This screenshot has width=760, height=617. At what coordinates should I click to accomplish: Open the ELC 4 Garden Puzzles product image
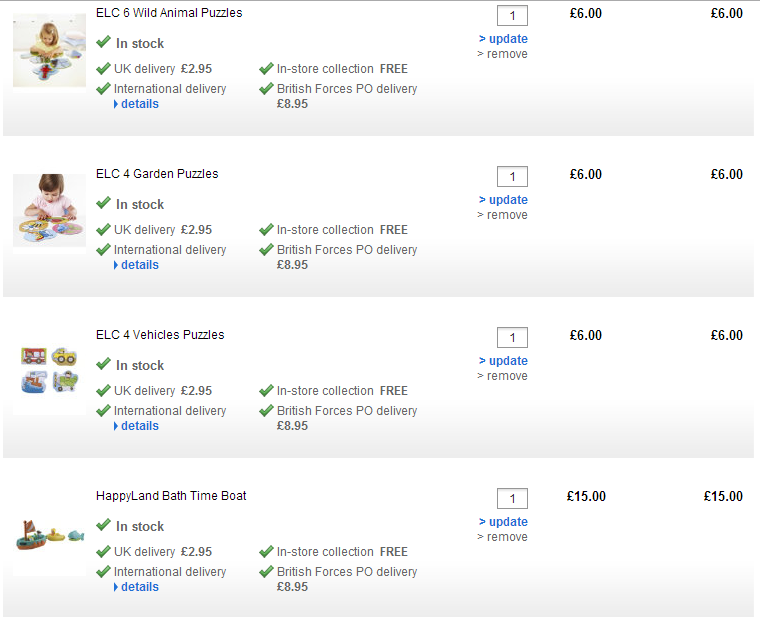(49, 210)
